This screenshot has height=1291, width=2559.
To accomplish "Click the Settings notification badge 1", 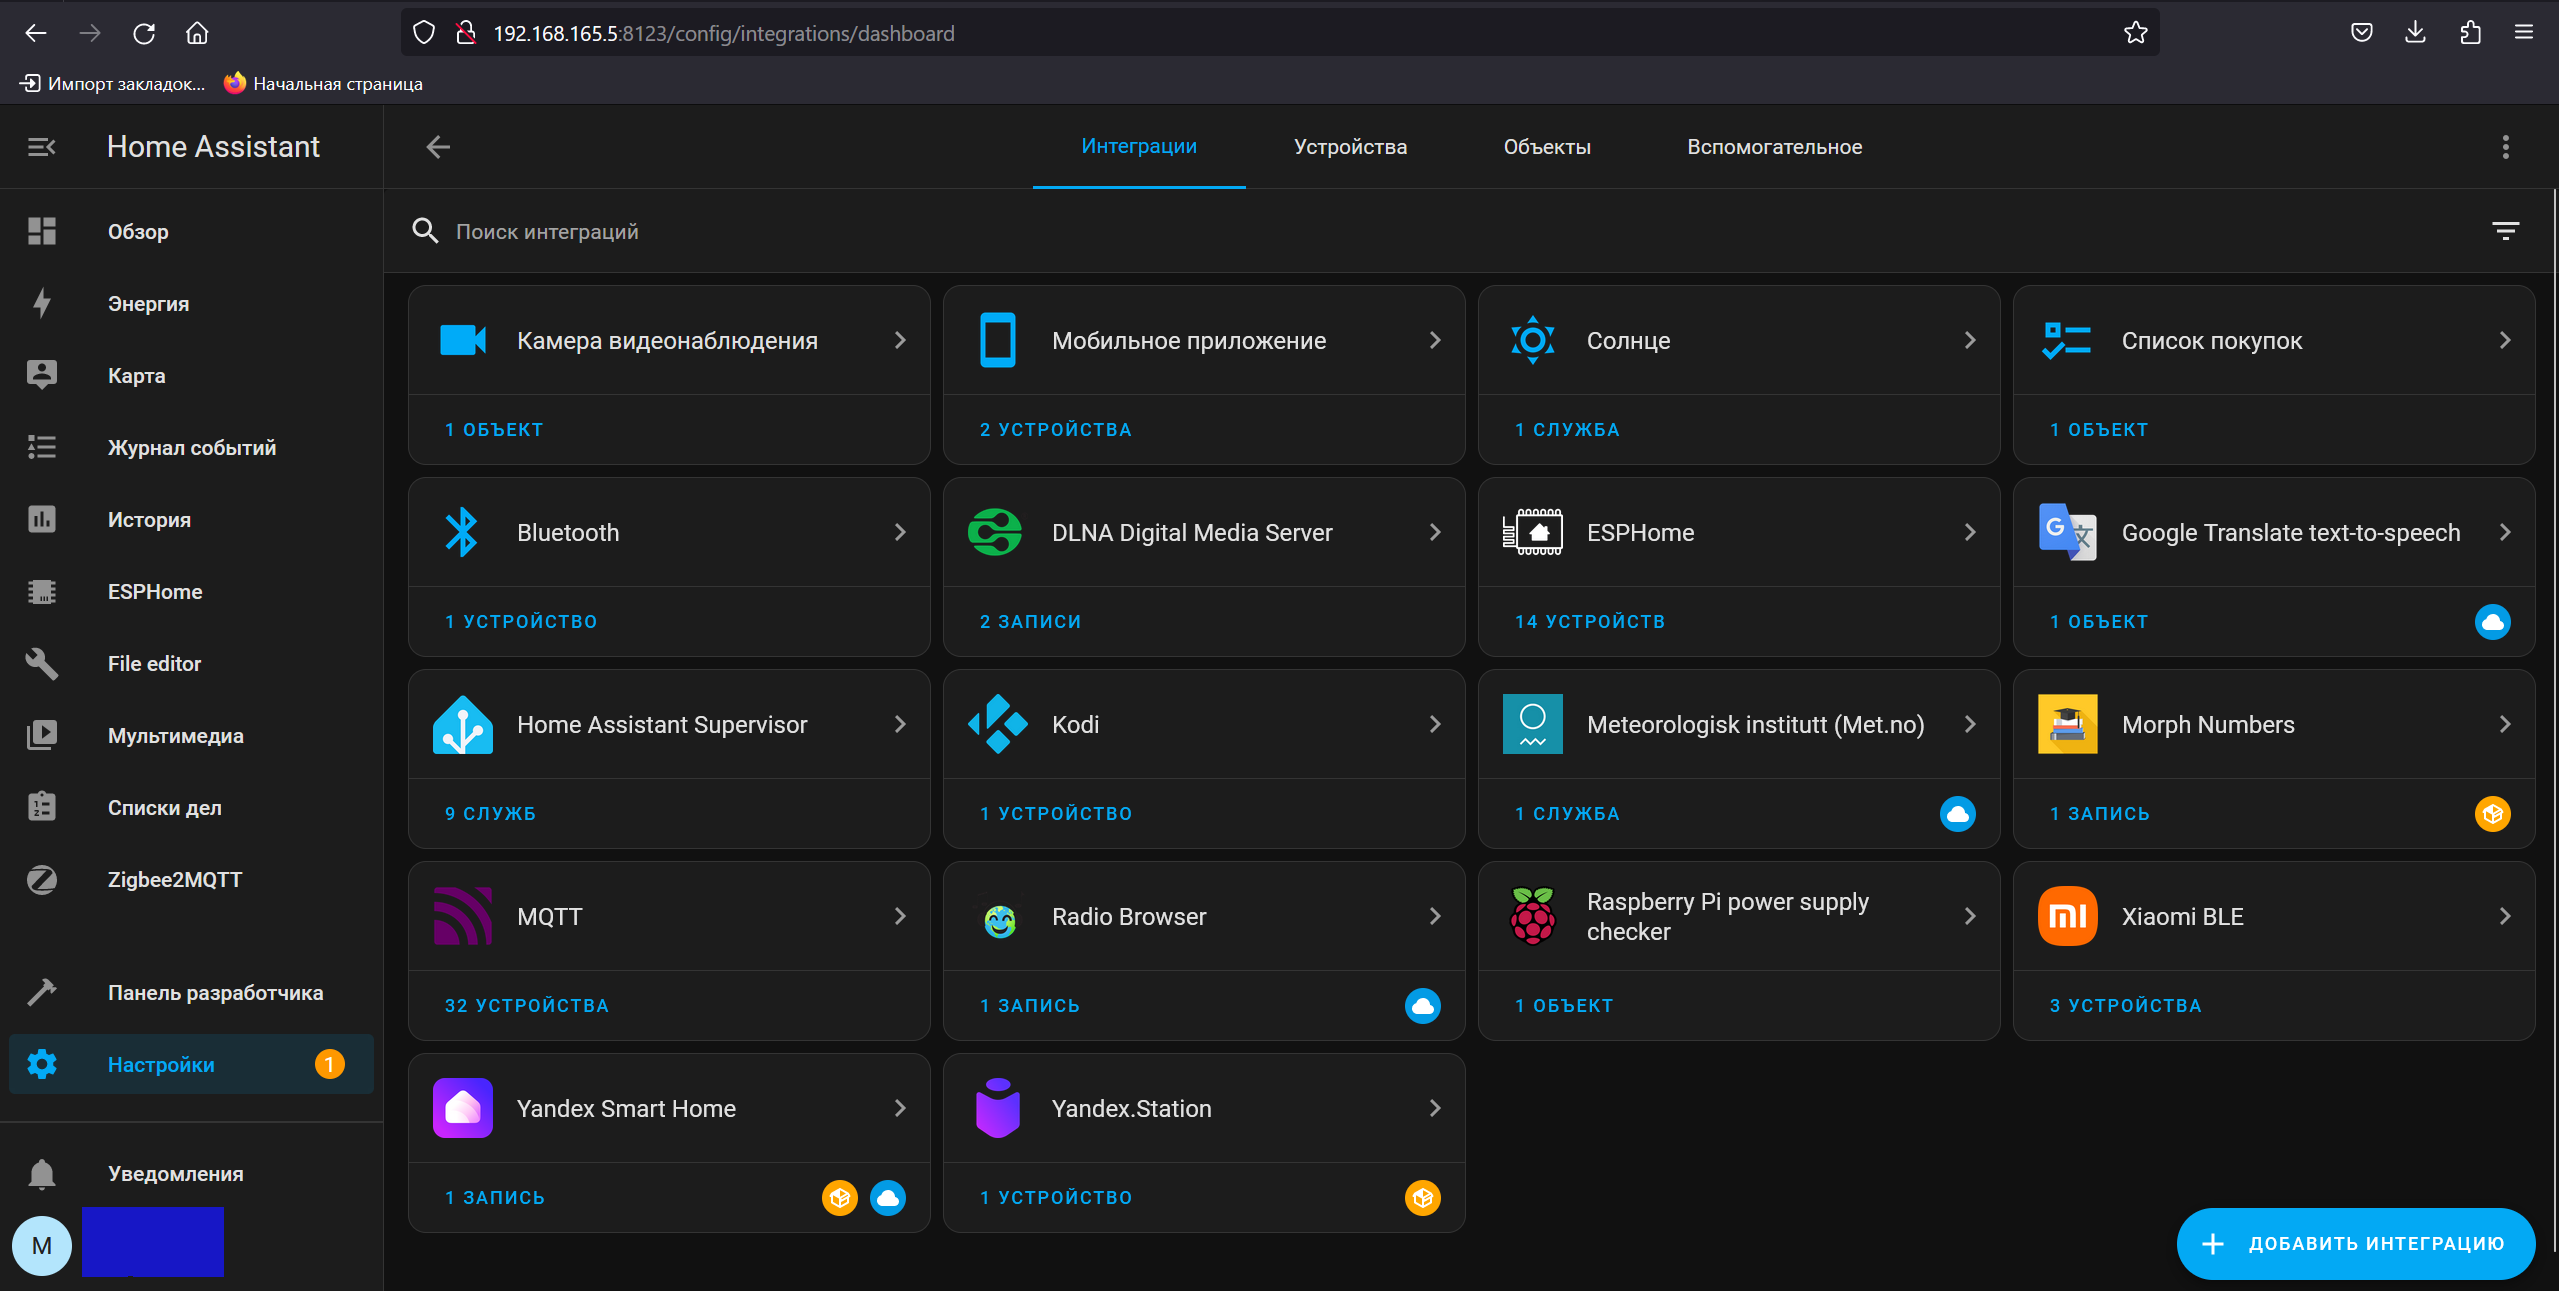I will 329,1064.
